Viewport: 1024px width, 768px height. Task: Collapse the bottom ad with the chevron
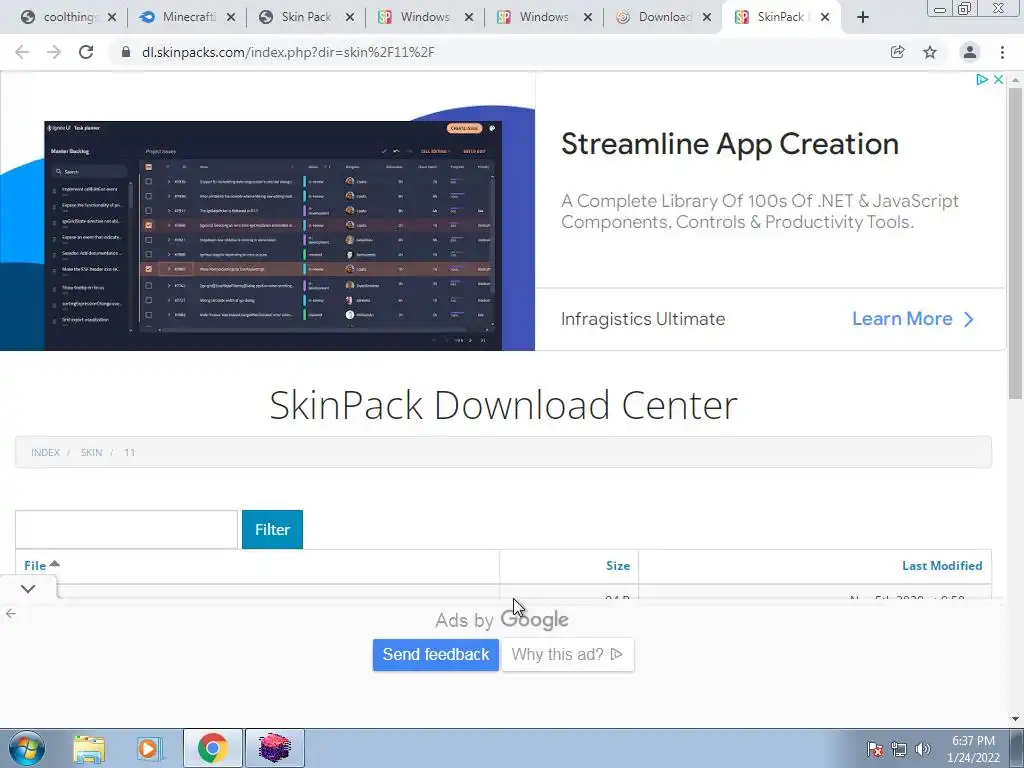[x=27, y=588]
